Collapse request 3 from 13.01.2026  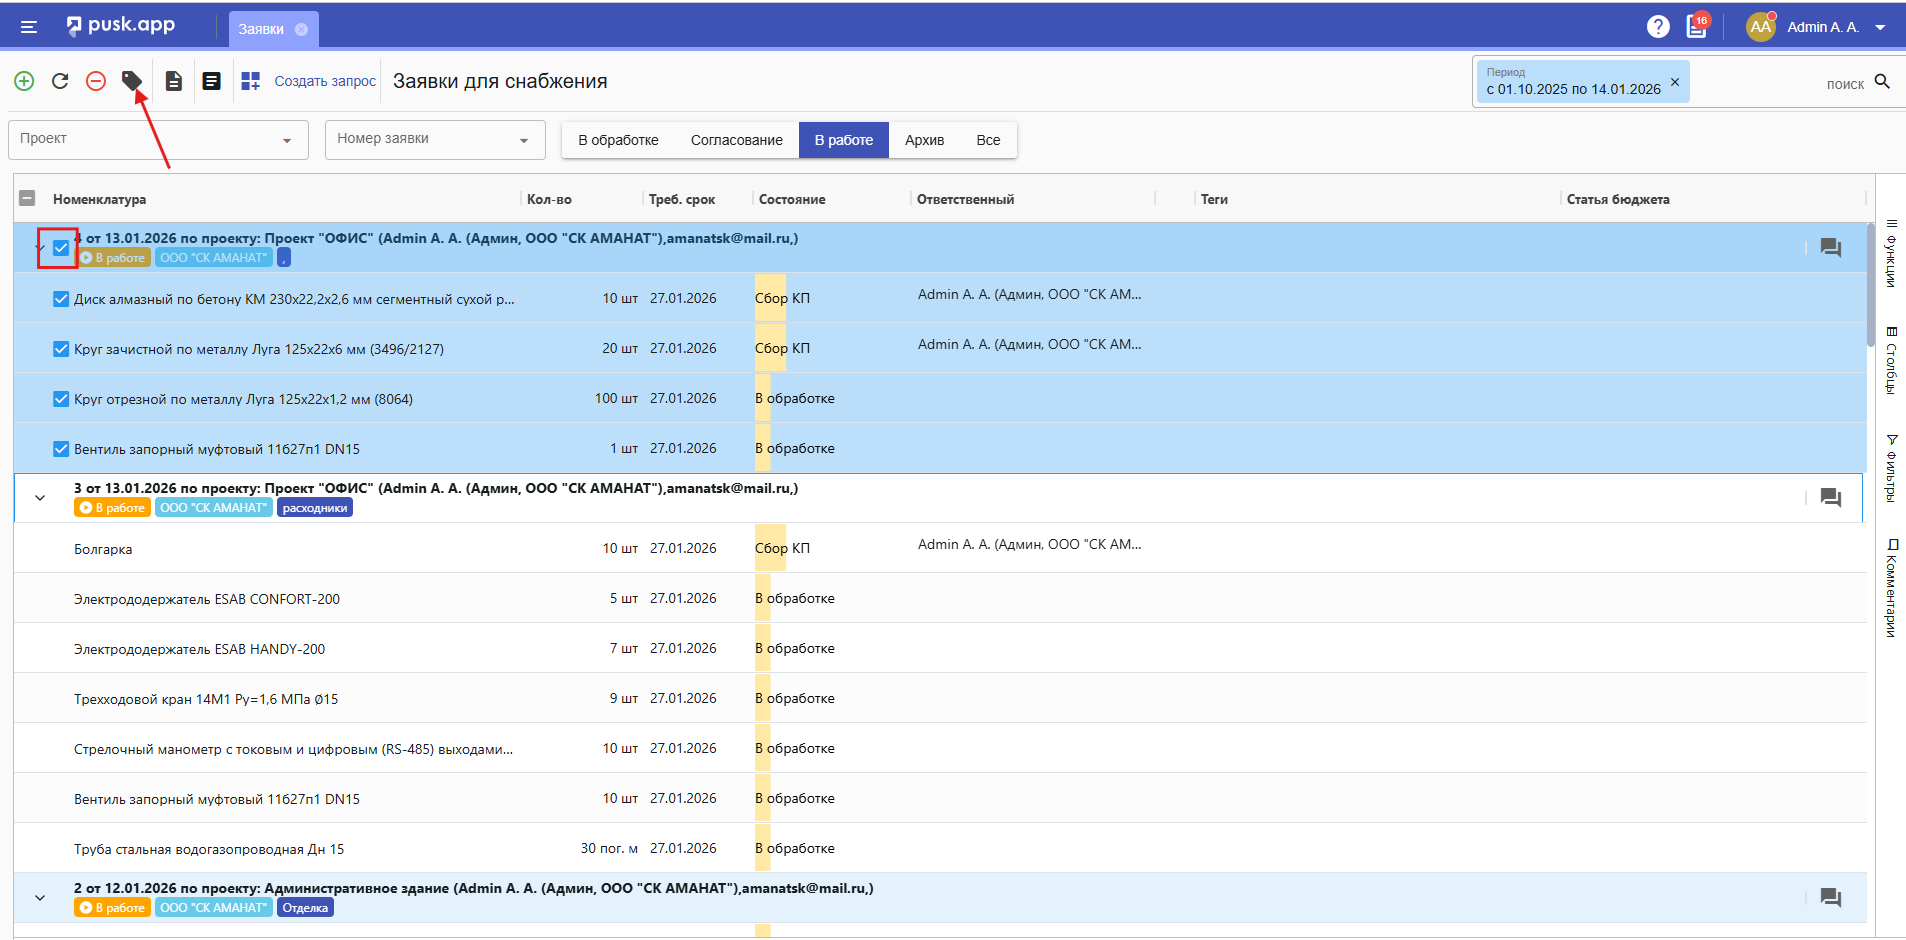(40, 498)
